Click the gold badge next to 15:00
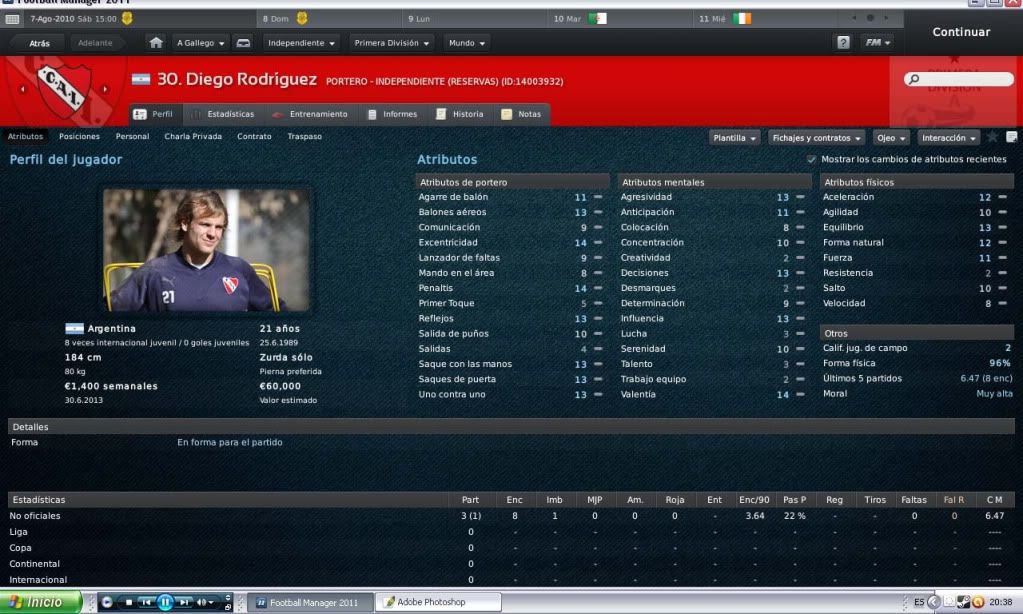This screenshot has height=614, width=1023. click(x=127, y=18)
